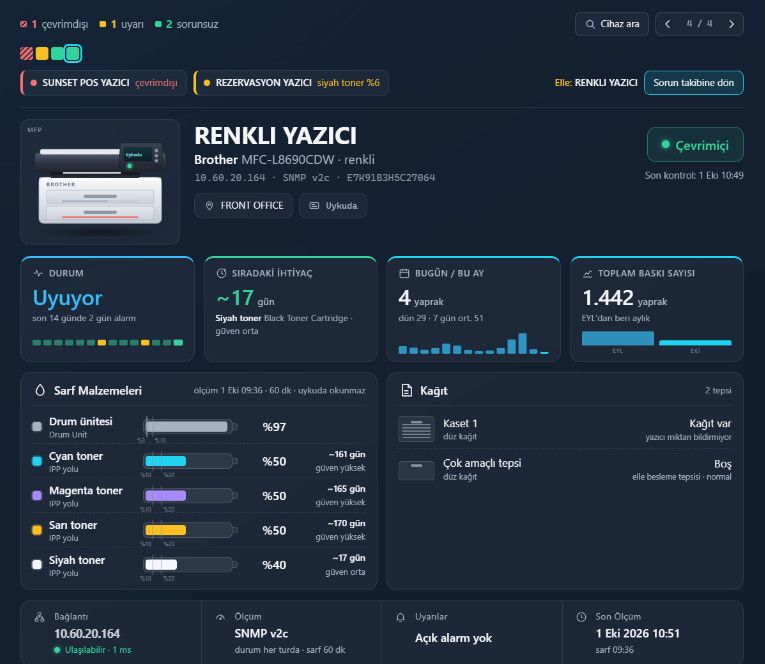Image resolution: width=765 pixels, height=664 pixels.
Task: Click the '1 çevrimdışı' counter text
Action: coord(60,24)
